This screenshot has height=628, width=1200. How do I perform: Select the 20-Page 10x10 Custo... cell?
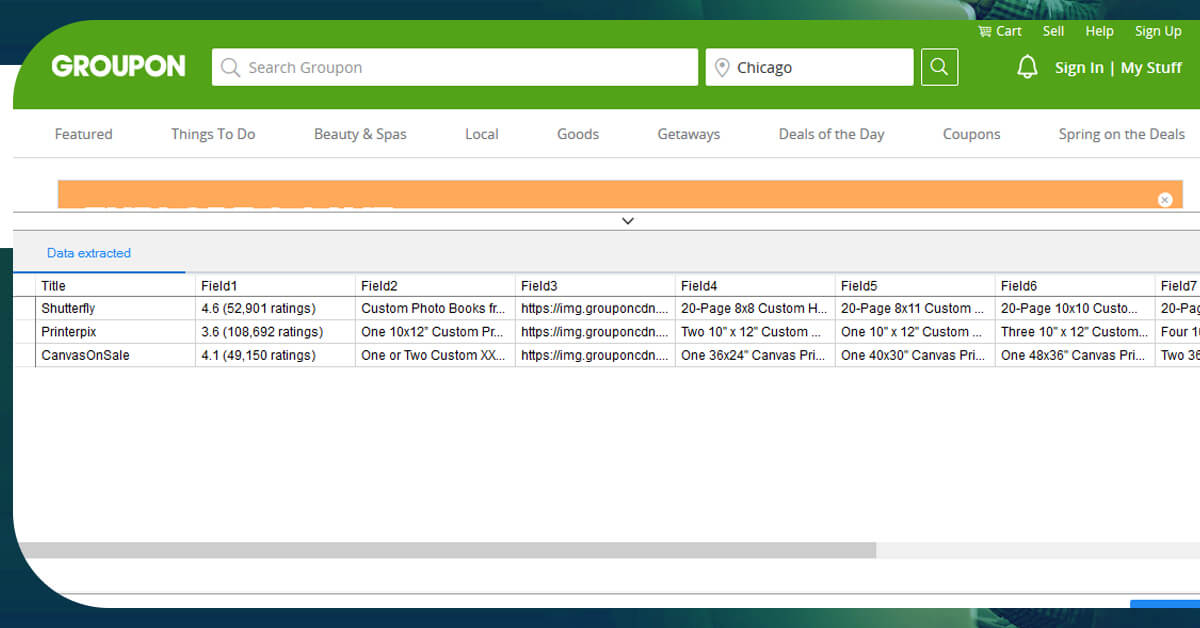click(x=1075, y=308)
